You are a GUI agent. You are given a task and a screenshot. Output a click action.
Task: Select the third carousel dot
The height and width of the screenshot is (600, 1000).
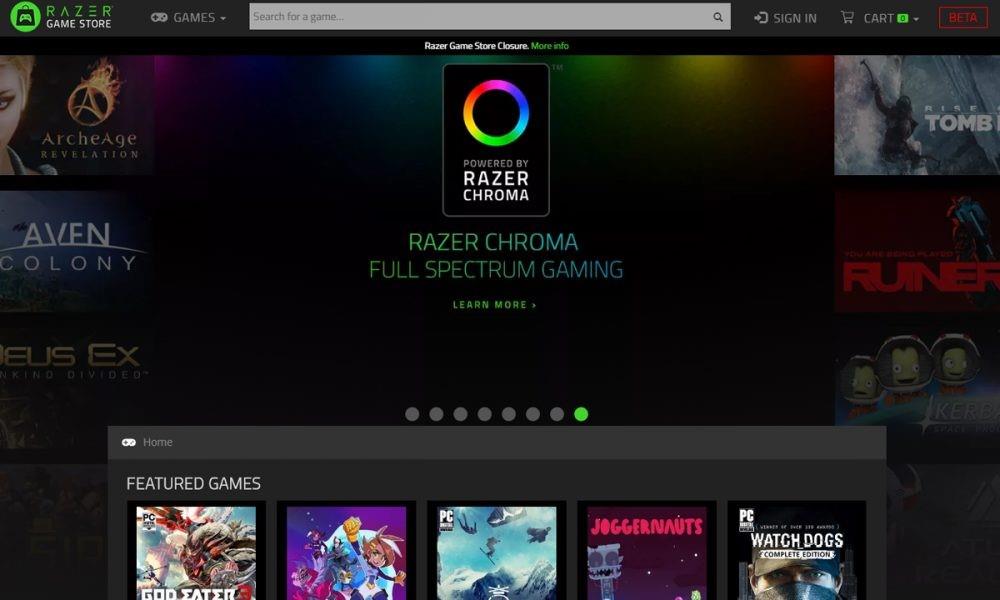click(460, 414)
